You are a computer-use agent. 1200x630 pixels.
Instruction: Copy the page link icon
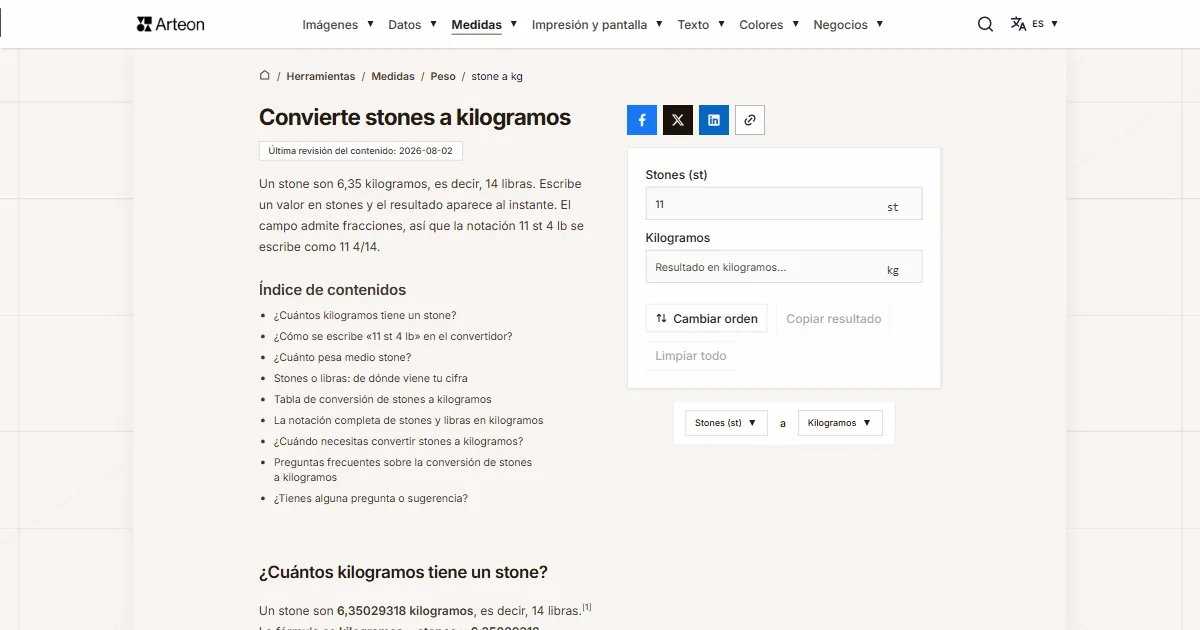[750, 120]
